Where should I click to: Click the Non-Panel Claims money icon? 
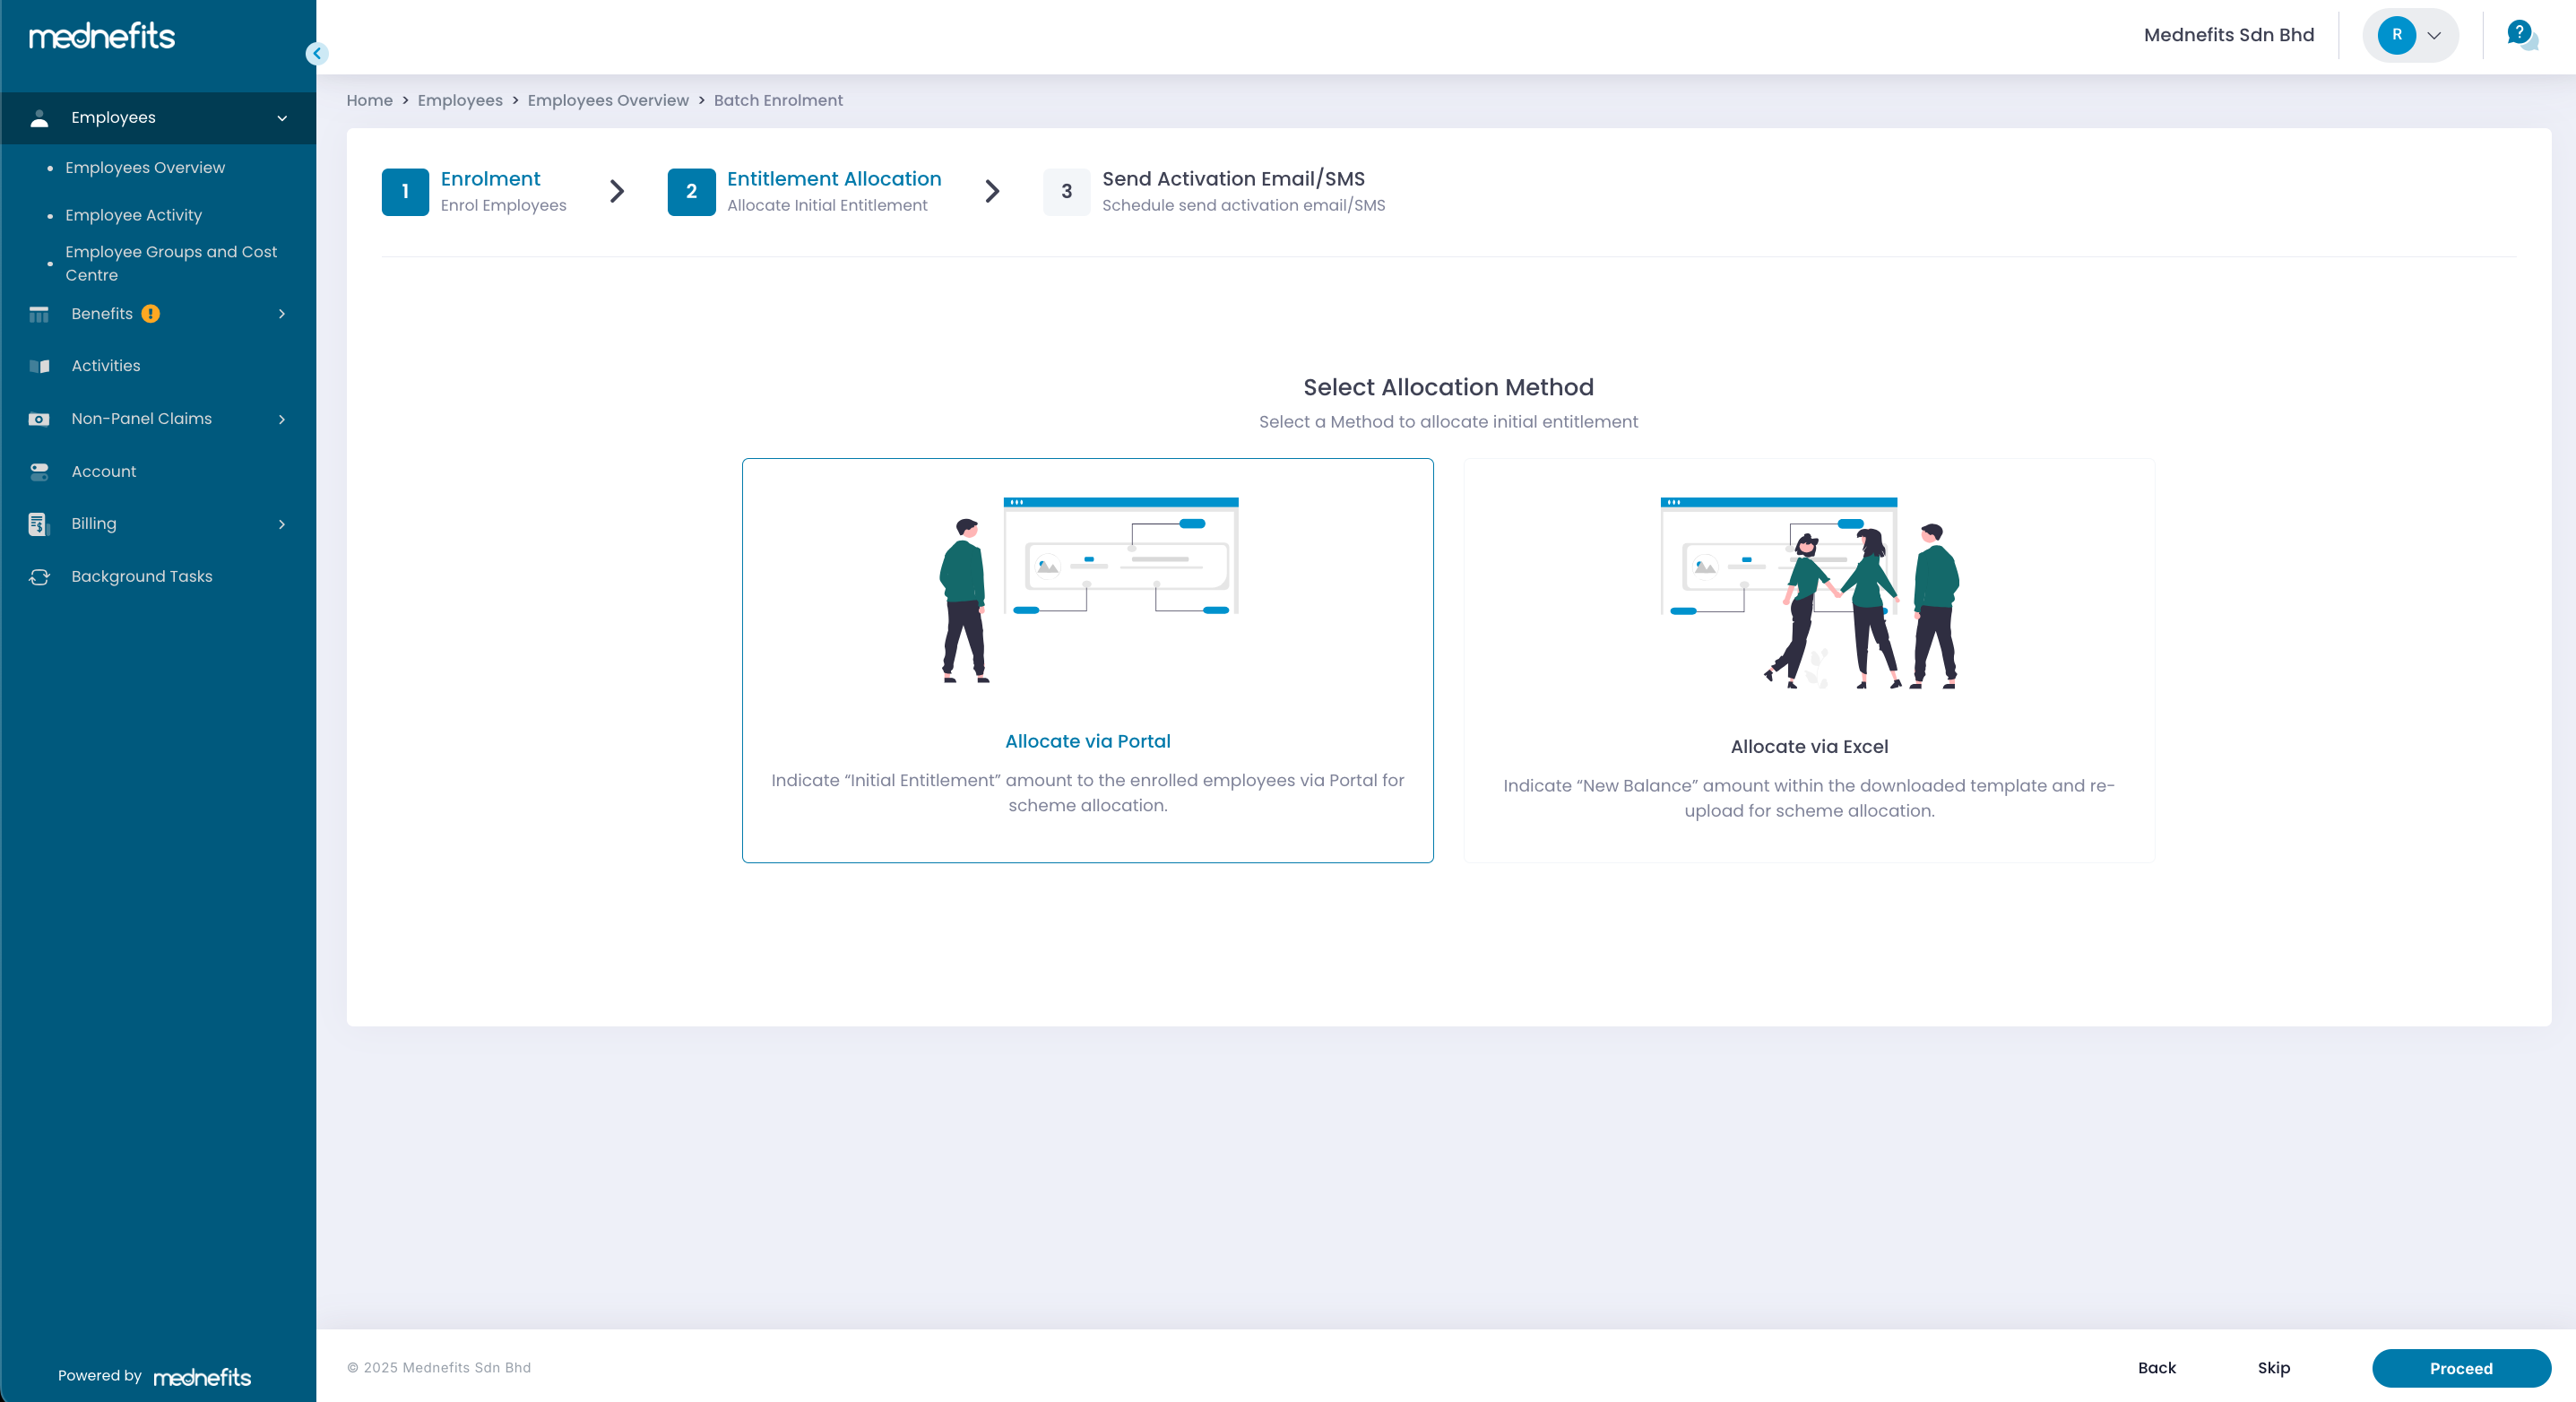[39, 419]
